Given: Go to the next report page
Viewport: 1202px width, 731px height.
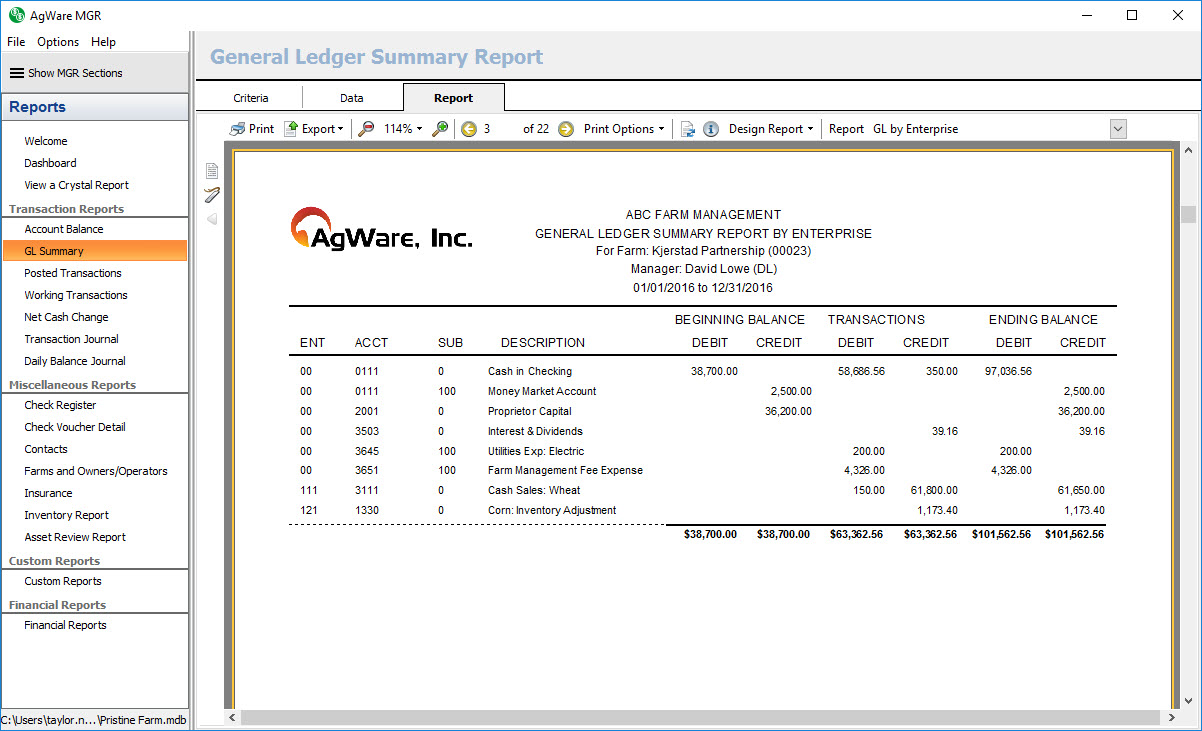Looking at the screenshot, I should (566, 129).
